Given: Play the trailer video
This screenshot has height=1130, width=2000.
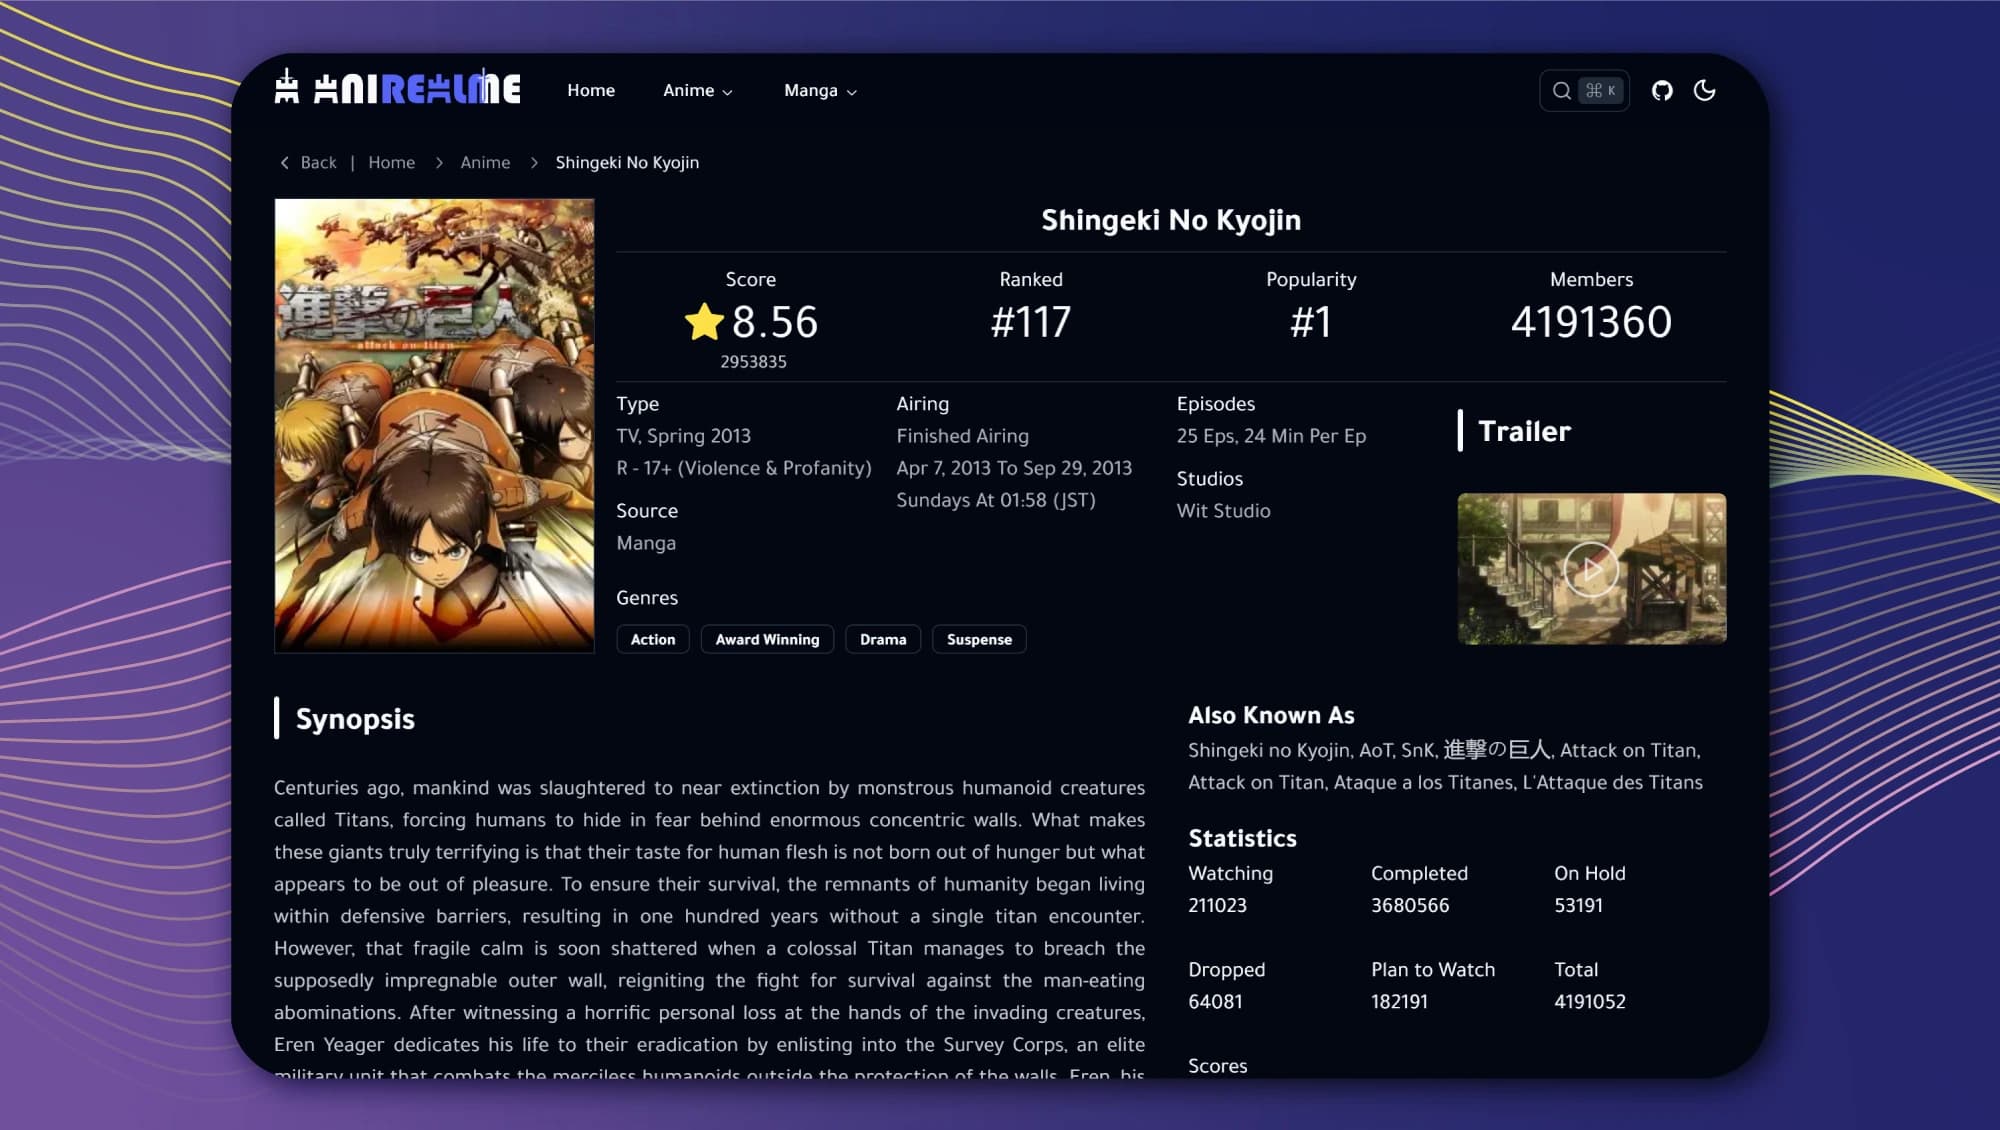Looking at the screenshot, I should [x=1591, y=569].
